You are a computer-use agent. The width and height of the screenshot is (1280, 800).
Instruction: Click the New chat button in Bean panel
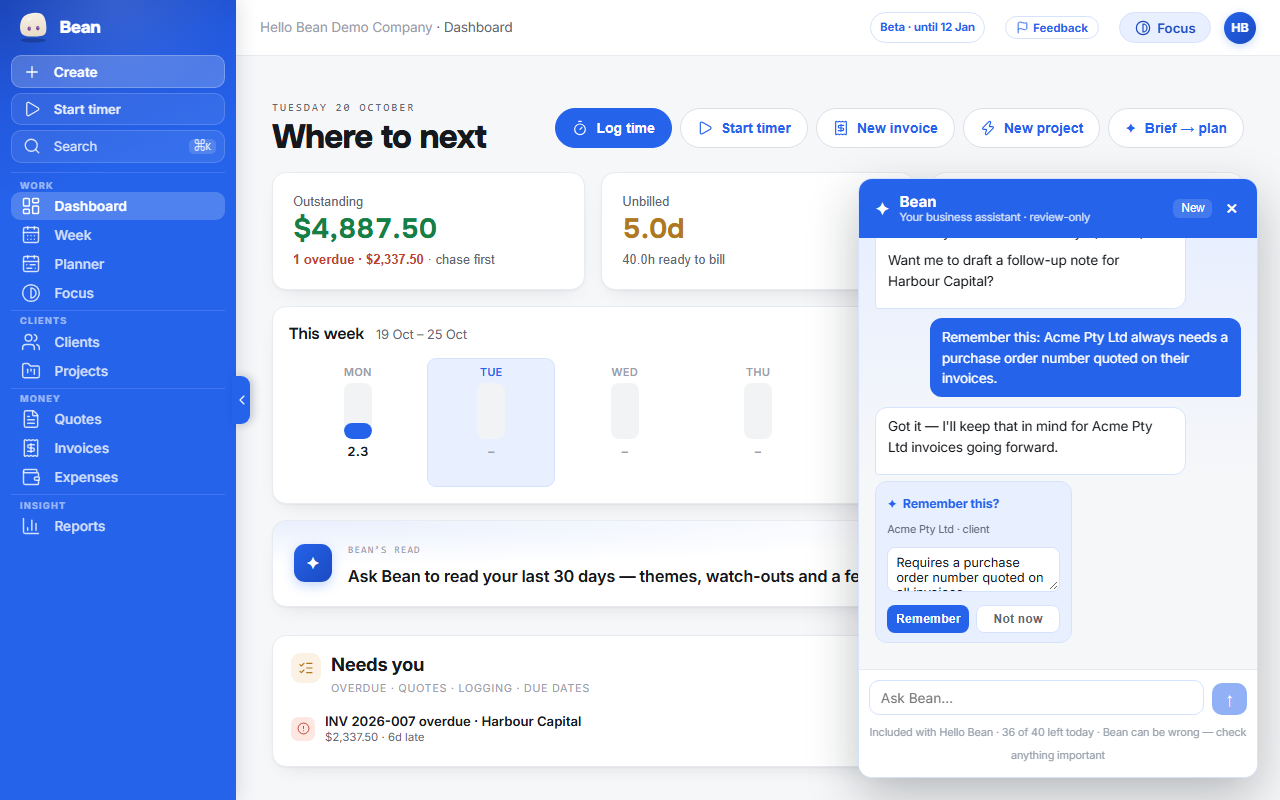coord(1192,208)
